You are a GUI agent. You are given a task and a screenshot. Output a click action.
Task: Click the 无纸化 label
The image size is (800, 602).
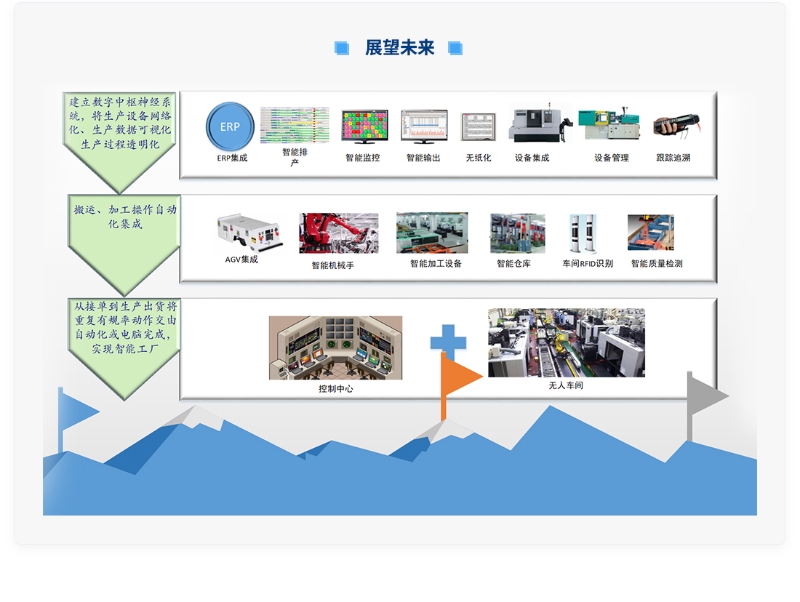[x=478, y=158]
